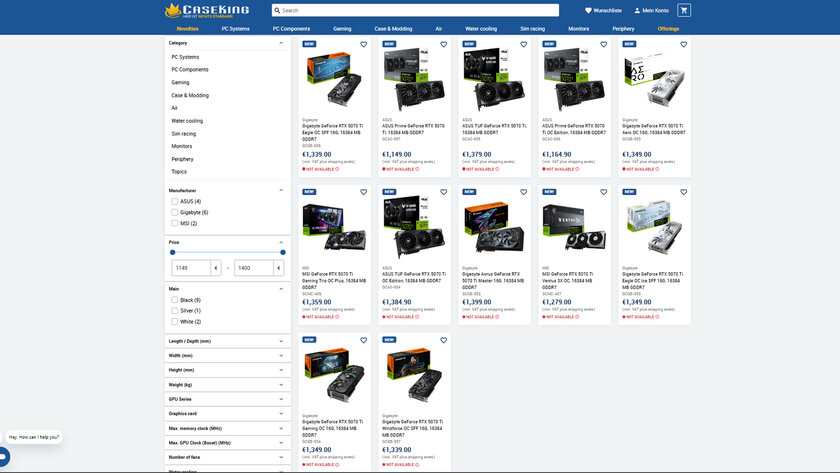Expand the Max. memory clock (MHz) filter

tap(227, 429)
